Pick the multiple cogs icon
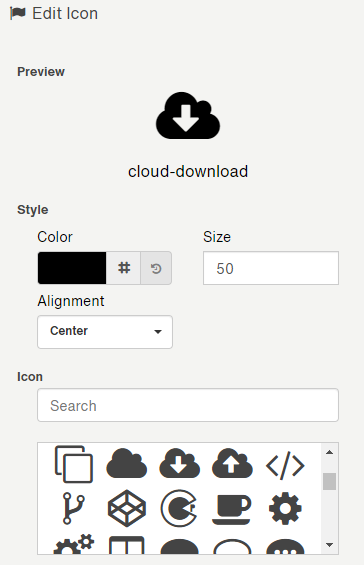This screenshot has width=364, height=565. click(x=74, y=544)
